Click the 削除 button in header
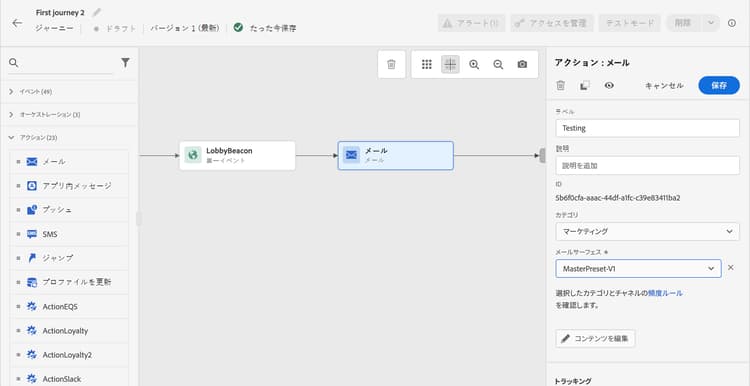 coord(684,23)
